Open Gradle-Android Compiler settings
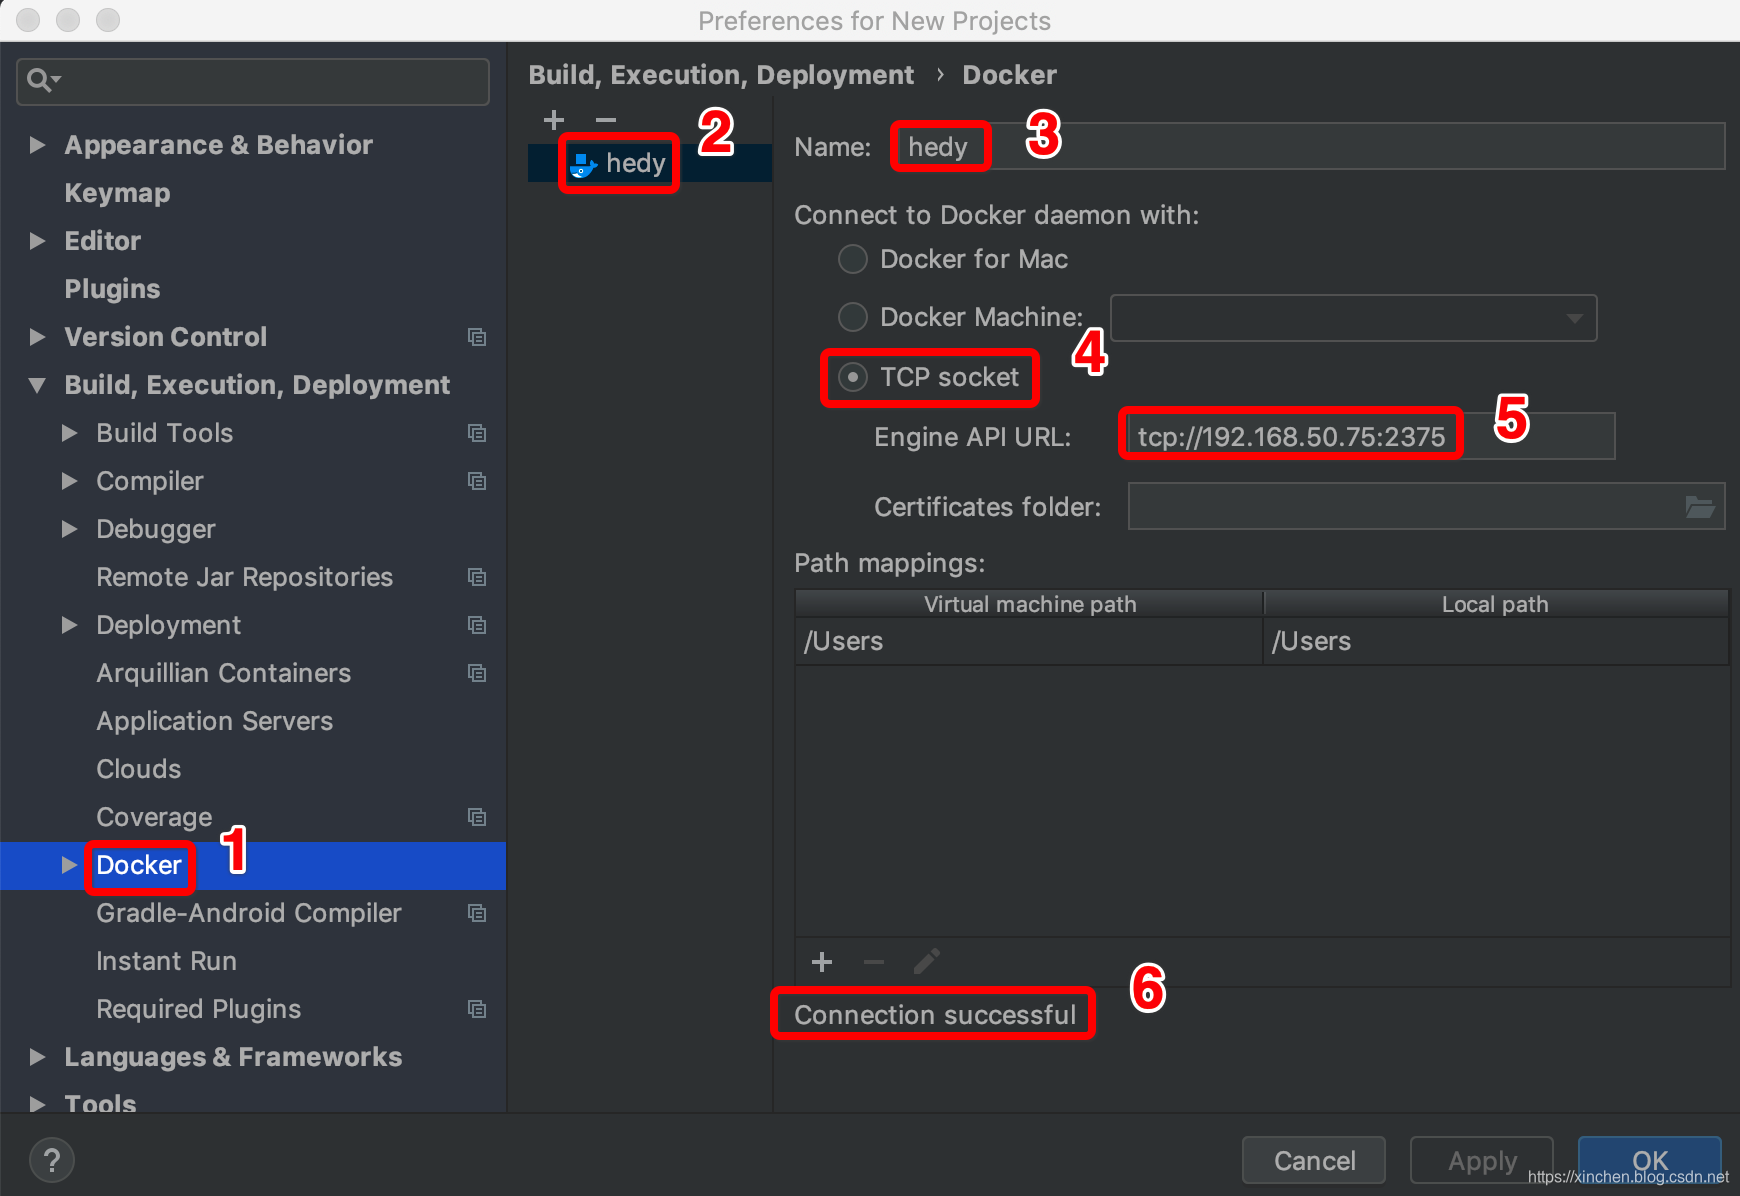This screenshot has width=1740, height=1196. click(x=248, y=913)
